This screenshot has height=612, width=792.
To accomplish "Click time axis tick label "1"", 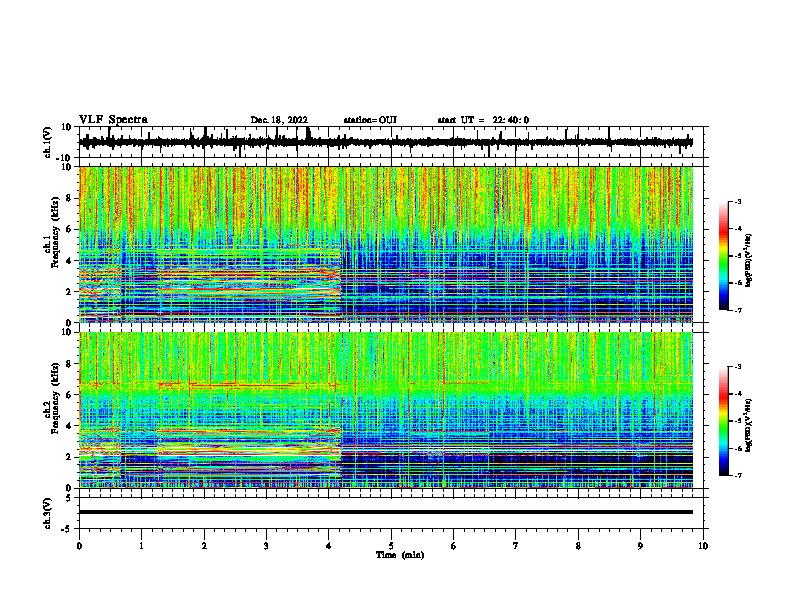I will (142, 546).
